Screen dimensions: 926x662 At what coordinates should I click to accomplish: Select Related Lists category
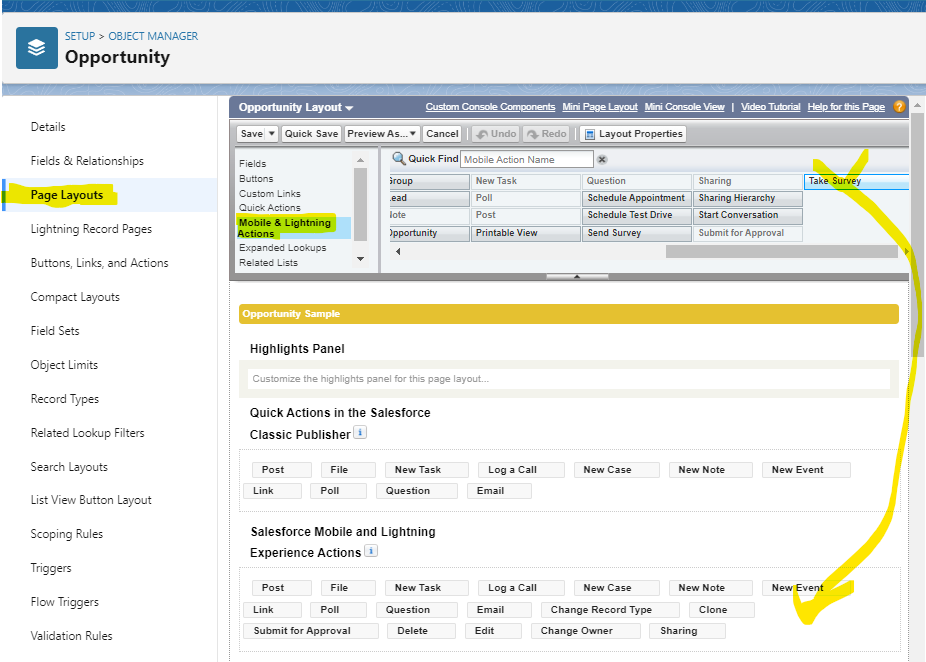coord(268,262)
